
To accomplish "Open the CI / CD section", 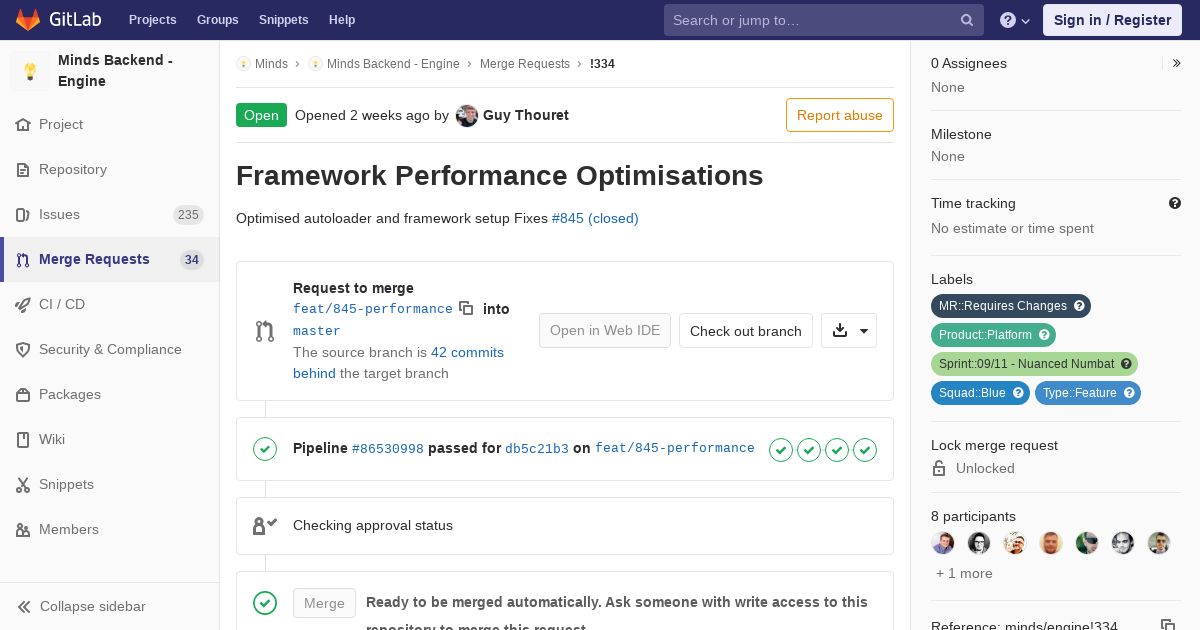I will (x=62, y=304).
